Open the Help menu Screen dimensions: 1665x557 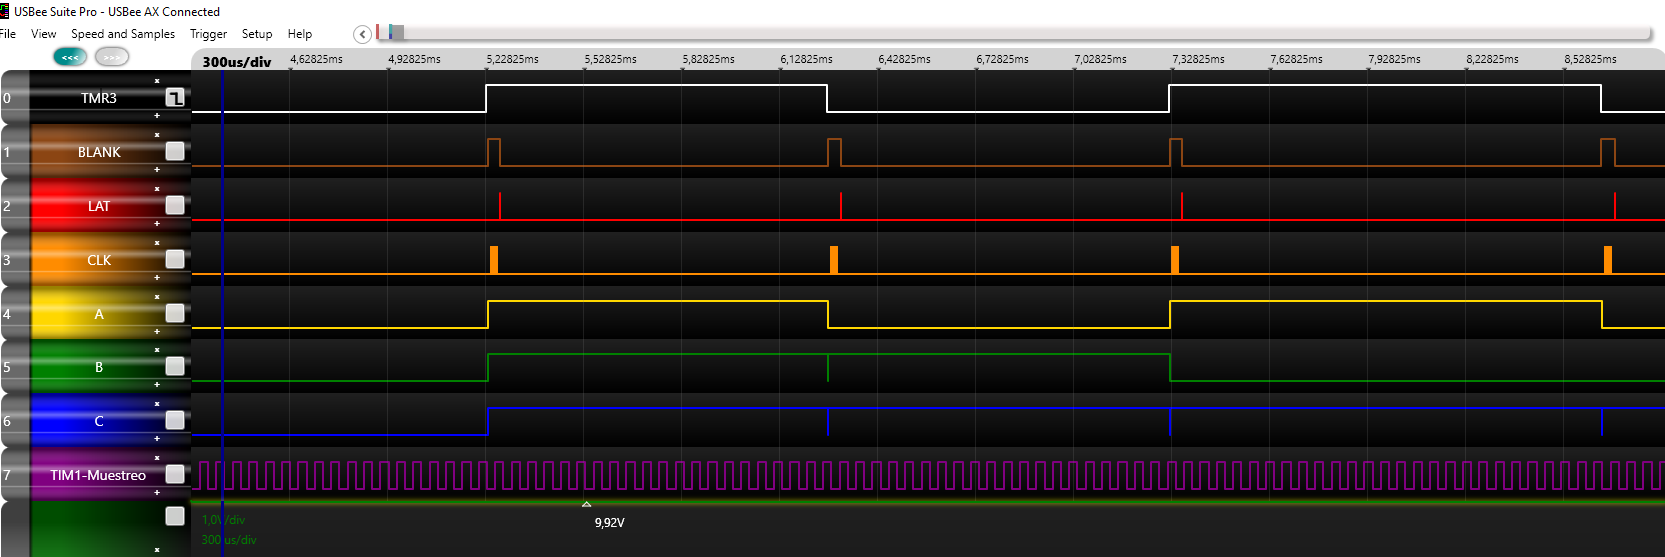point(300,34)
